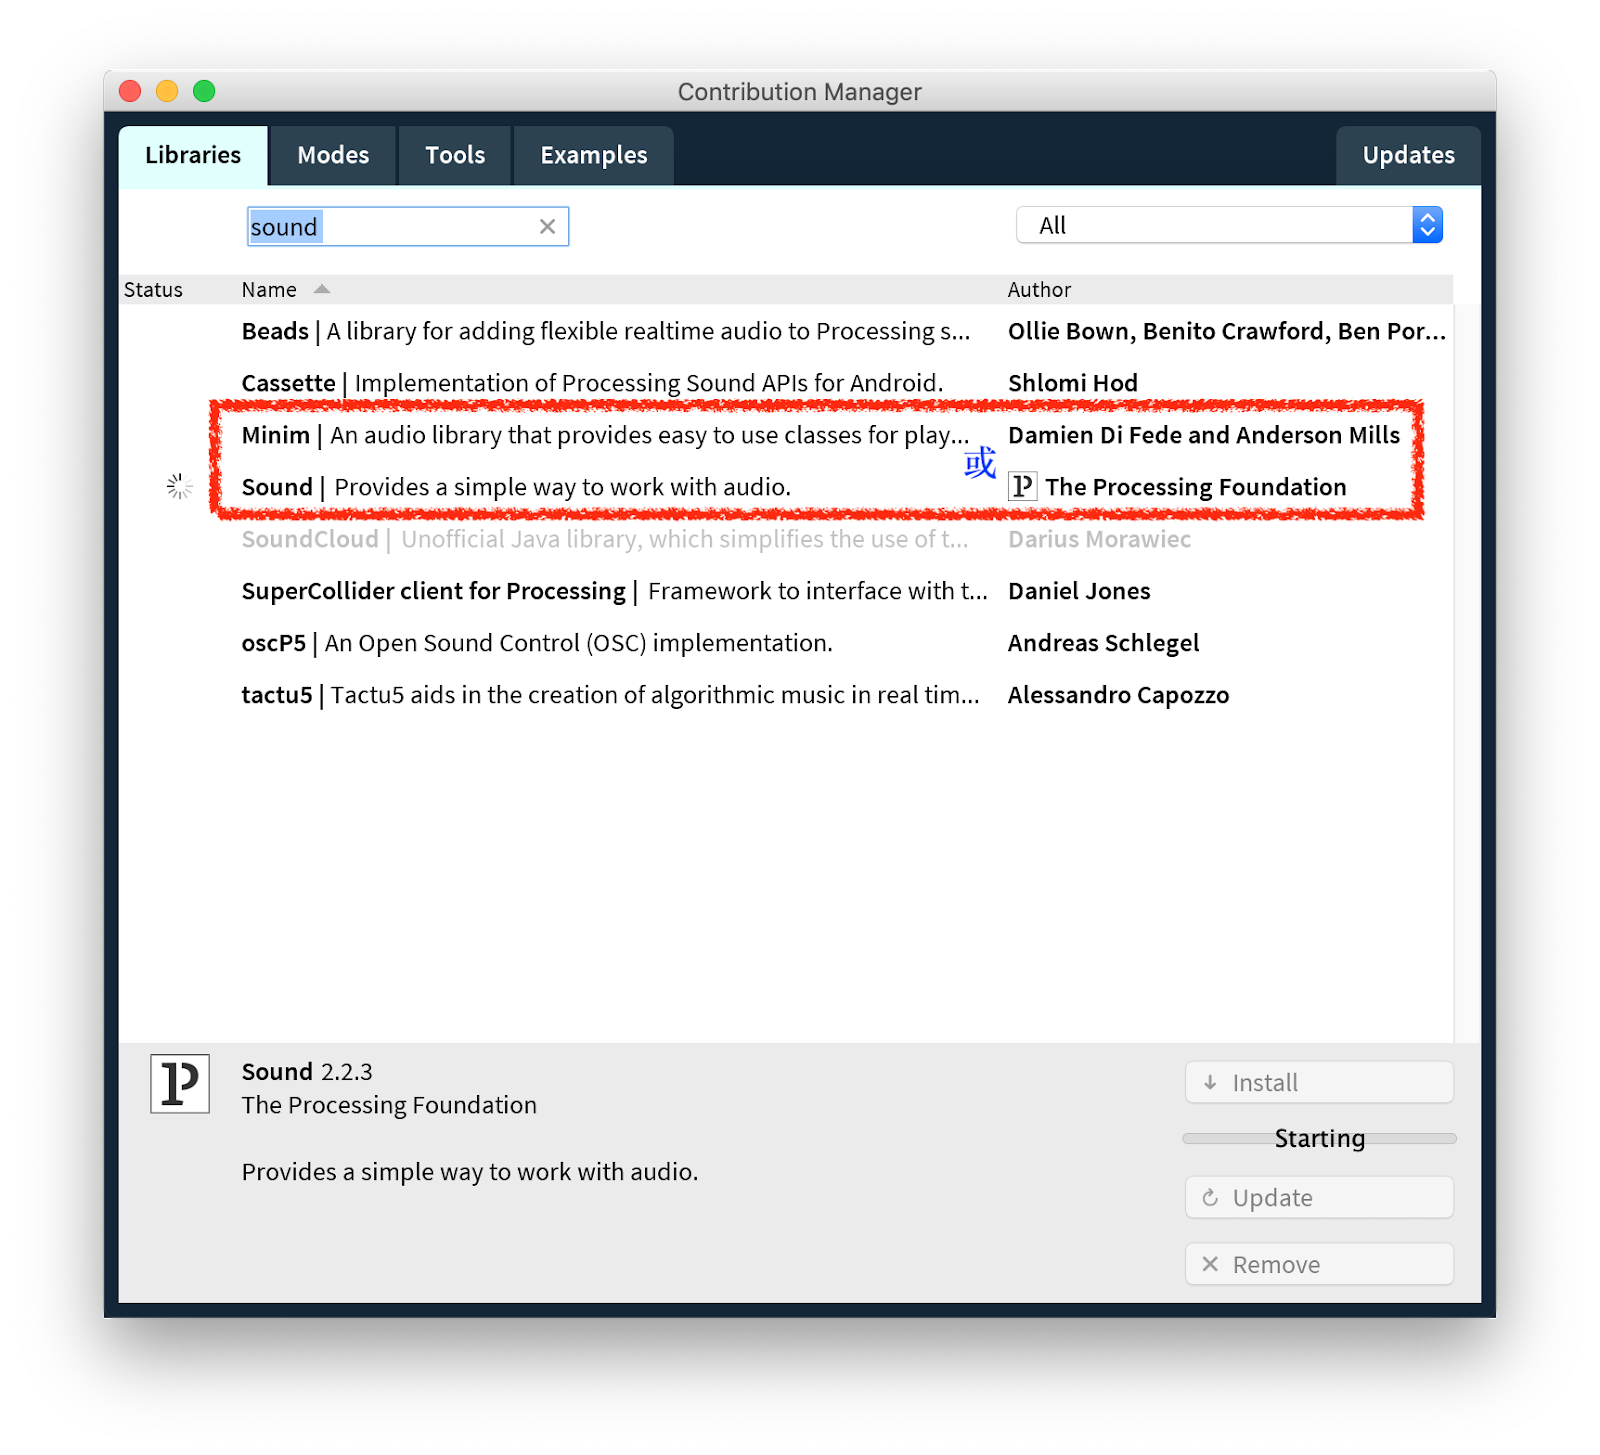Select the Minim library row

(785, 435)
